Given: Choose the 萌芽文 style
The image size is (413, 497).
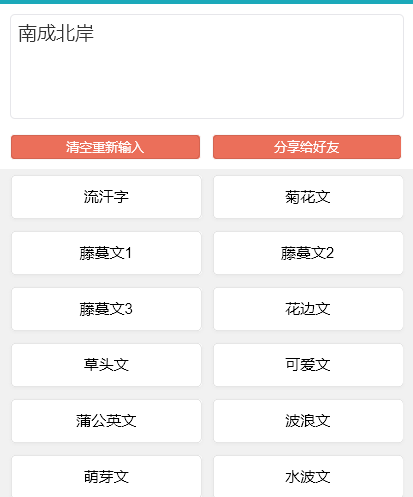Looking at the screenshot, I should click(106, 476).
